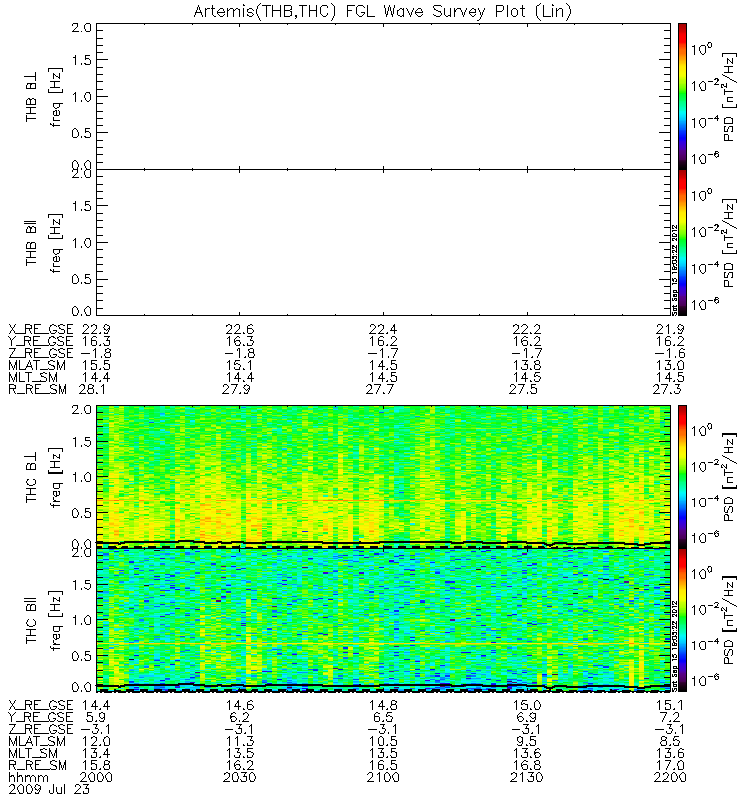Image resolution: width=750 pixels, height=800 pixels.
Task: Click the R_RE_SM value '27.7'
Action: (380, 389)
